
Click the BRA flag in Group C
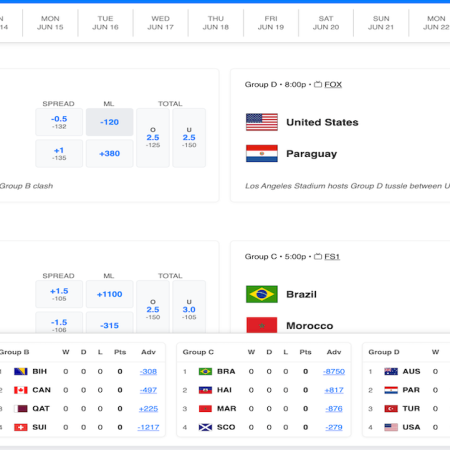tap(205, 371)
